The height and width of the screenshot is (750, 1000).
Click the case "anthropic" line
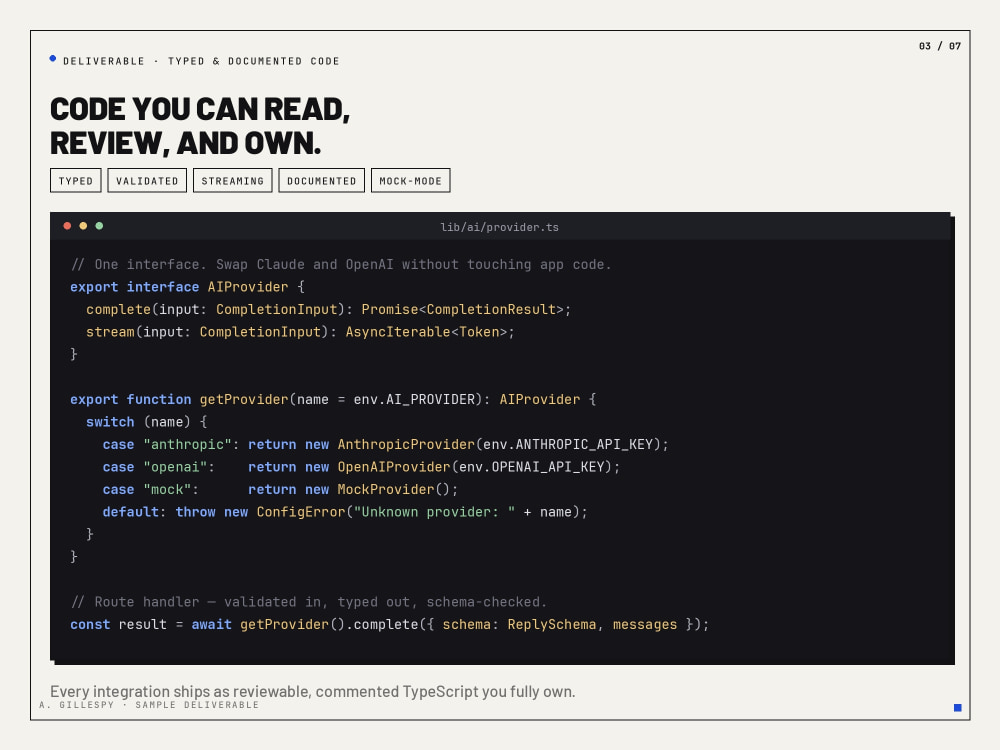[385, 445]
